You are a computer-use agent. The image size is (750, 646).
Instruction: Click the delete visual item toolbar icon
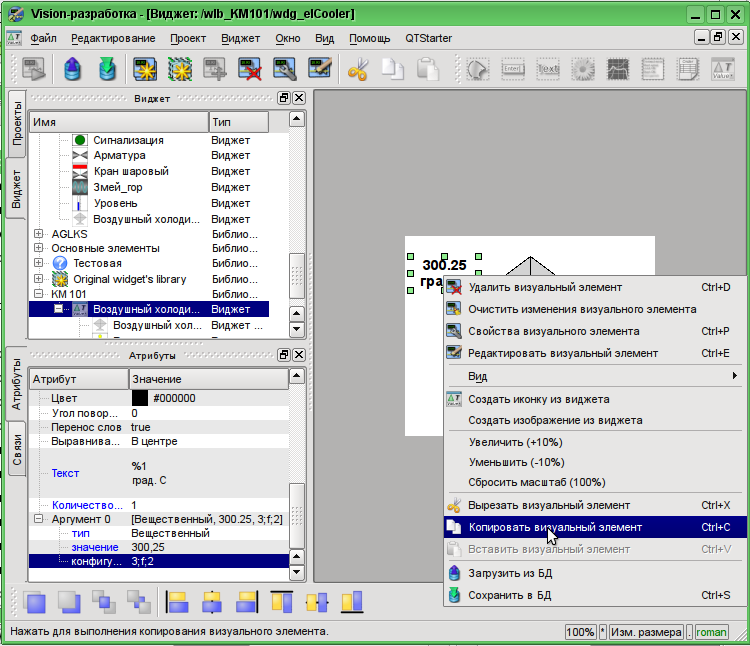(251, 70)
